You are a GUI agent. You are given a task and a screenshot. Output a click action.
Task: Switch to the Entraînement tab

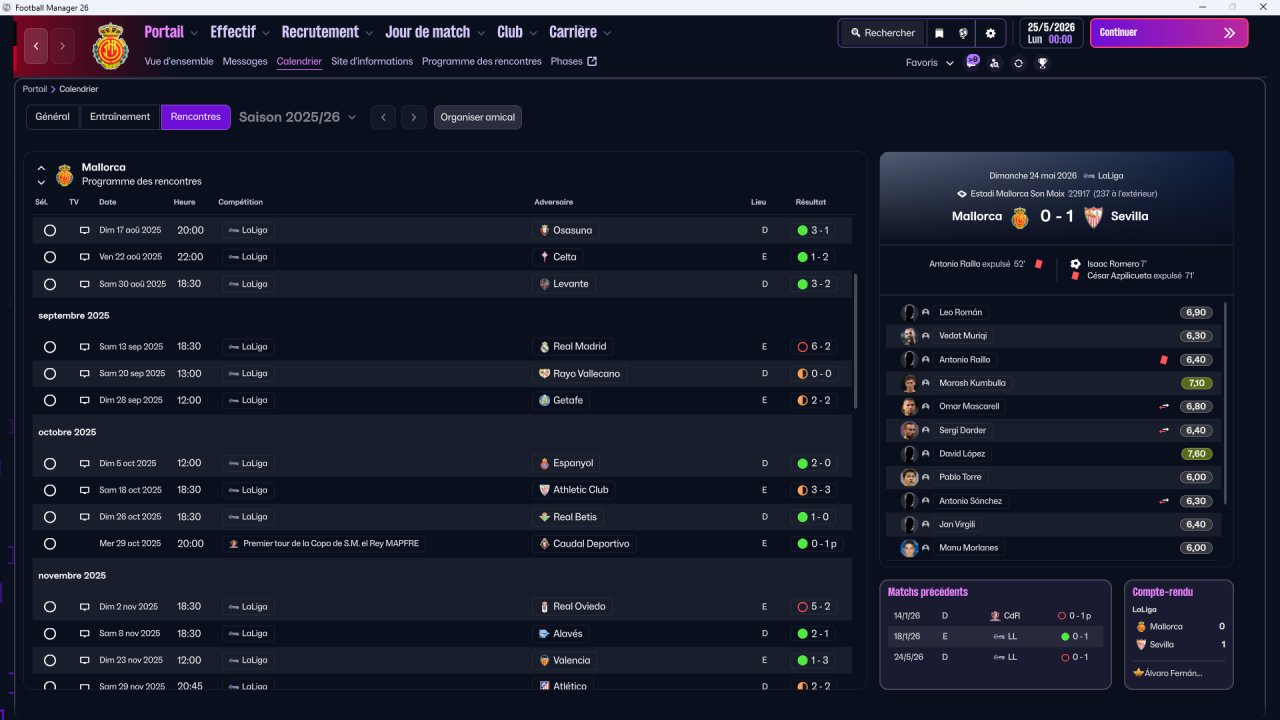tap(120, 117)
